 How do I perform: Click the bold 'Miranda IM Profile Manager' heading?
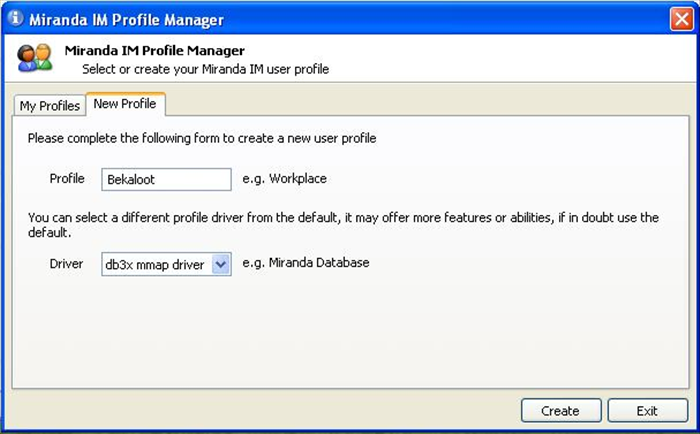point(154,50)
